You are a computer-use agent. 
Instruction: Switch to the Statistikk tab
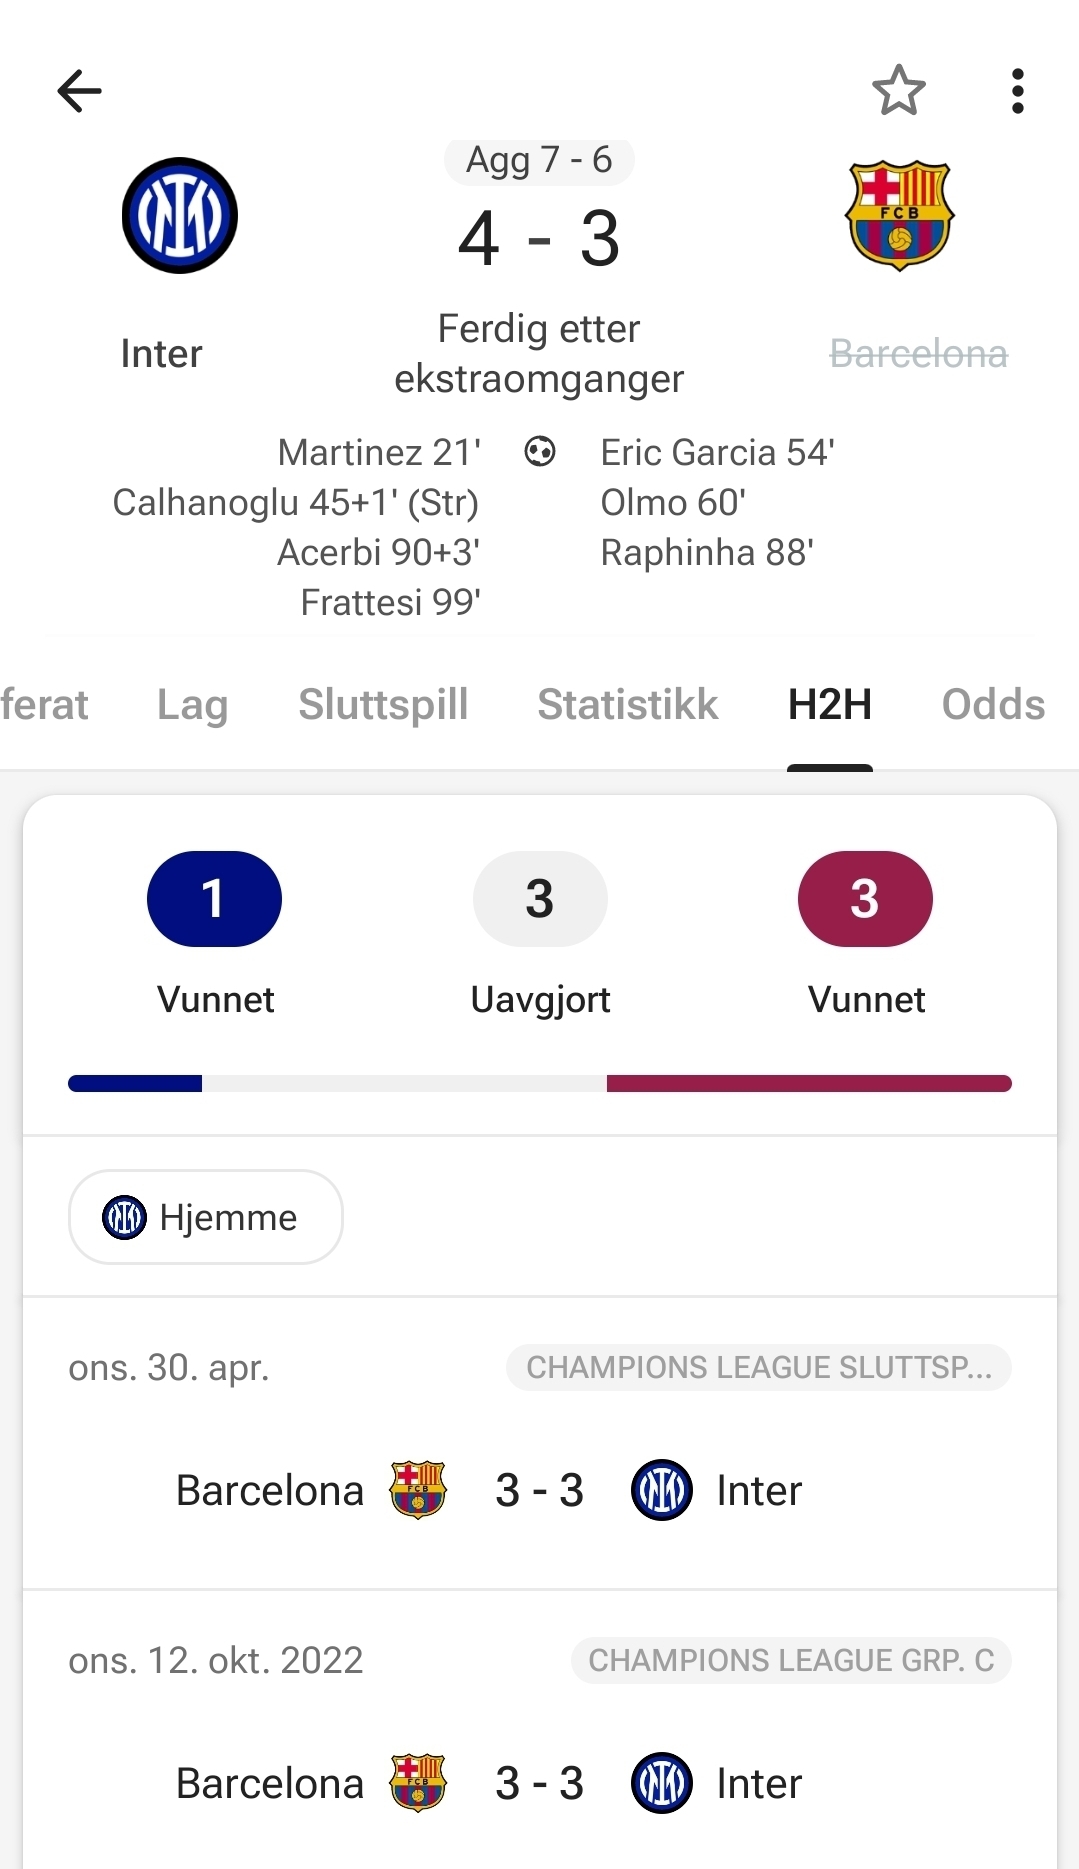628,705
